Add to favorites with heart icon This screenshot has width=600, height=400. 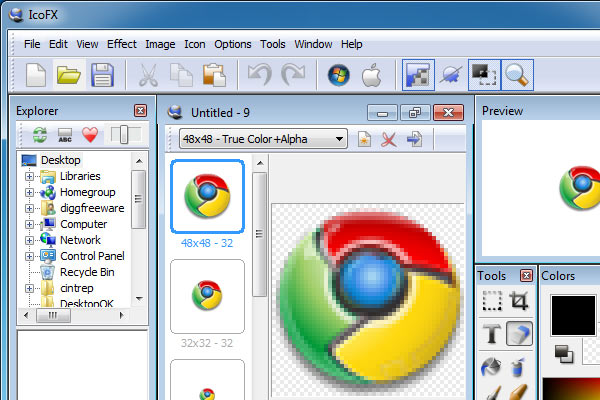pos(90,135)
